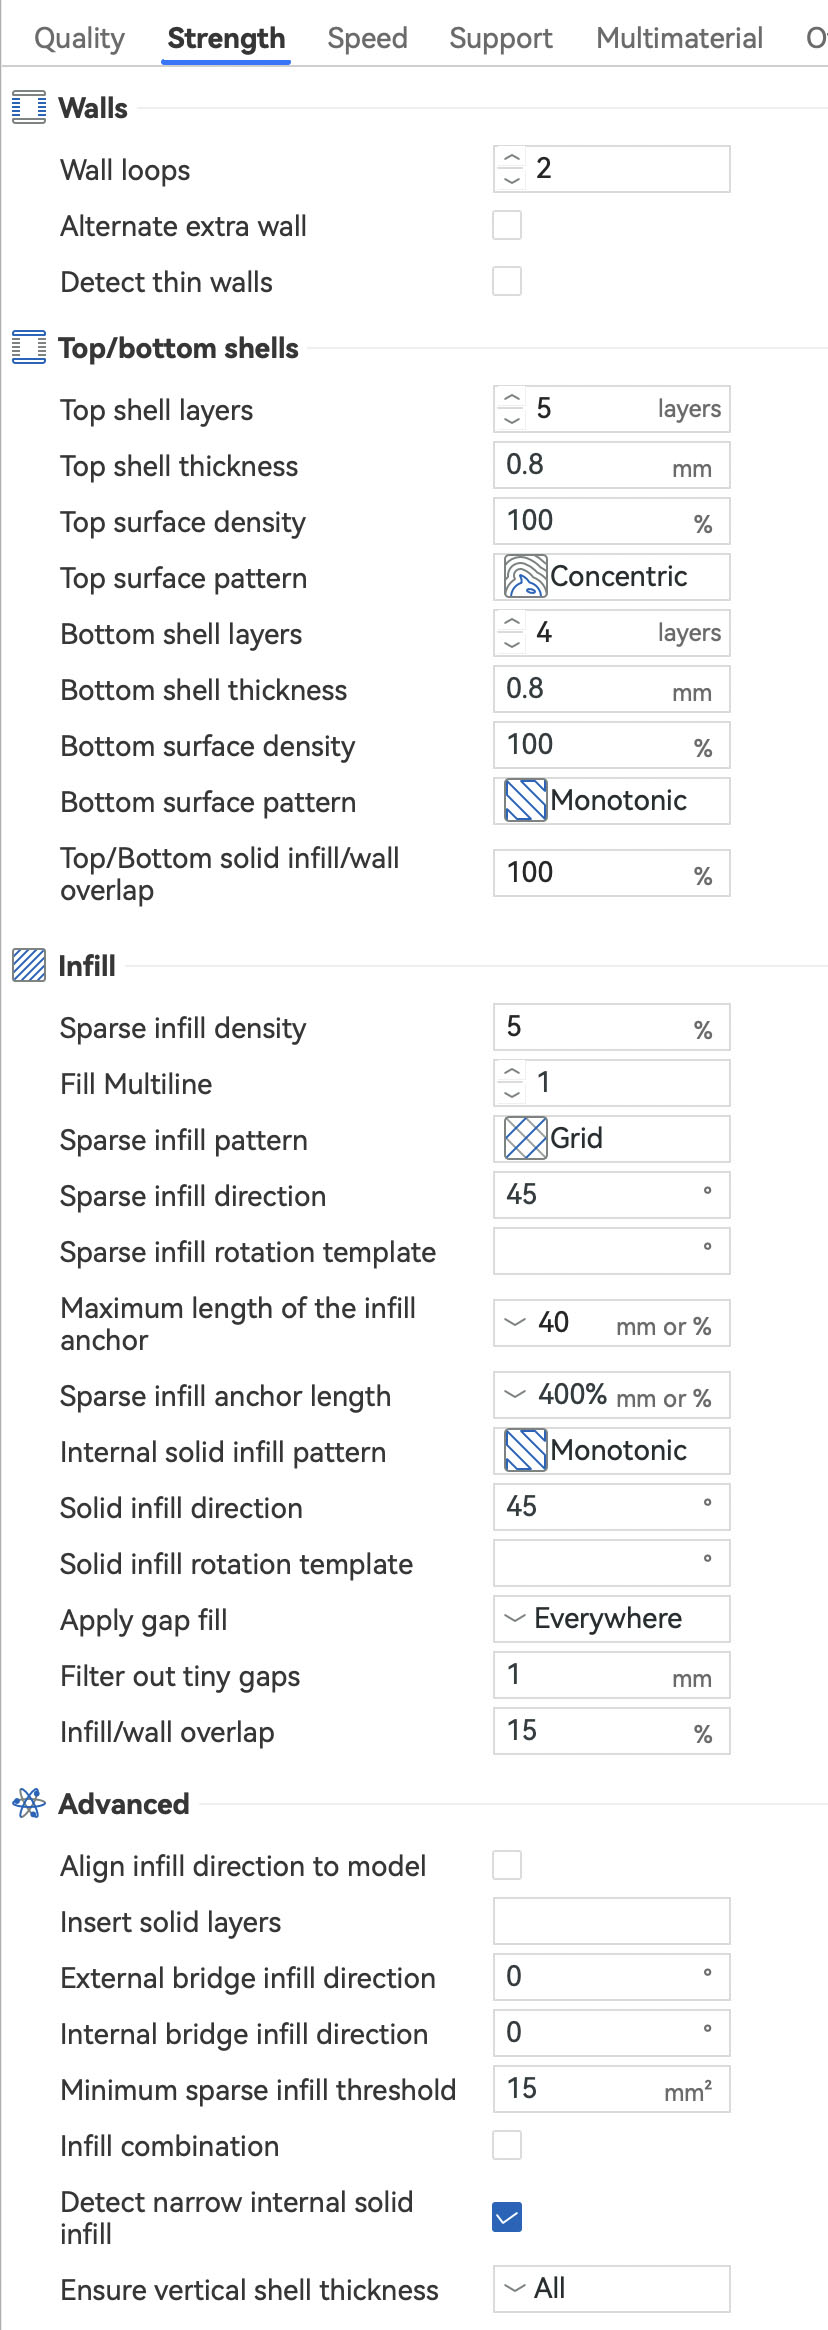Toggle Align infill direction to model
This screenshot has width=828, height=2330.
click(x=507, y=1866)
